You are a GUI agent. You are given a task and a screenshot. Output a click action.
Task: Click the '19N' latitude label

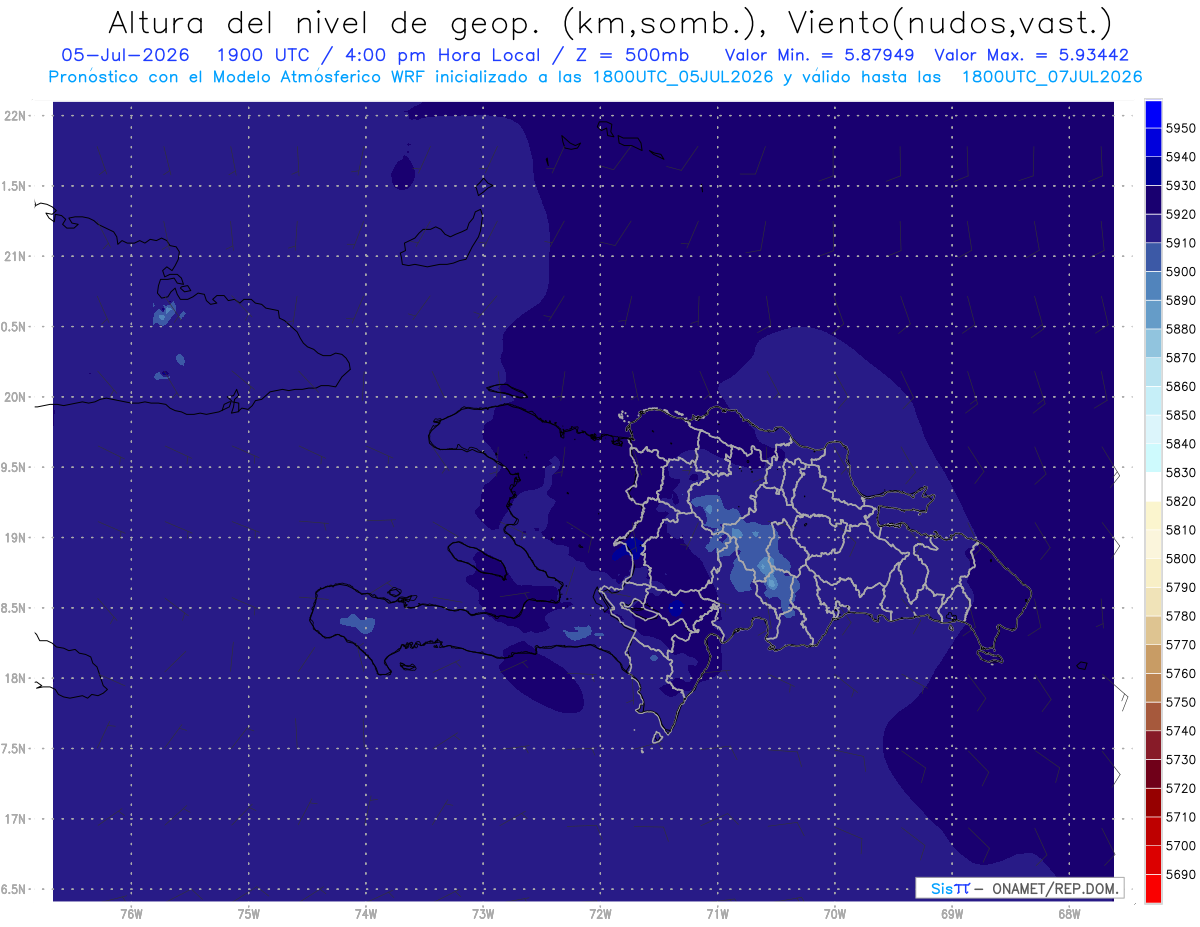click(15, 538)
